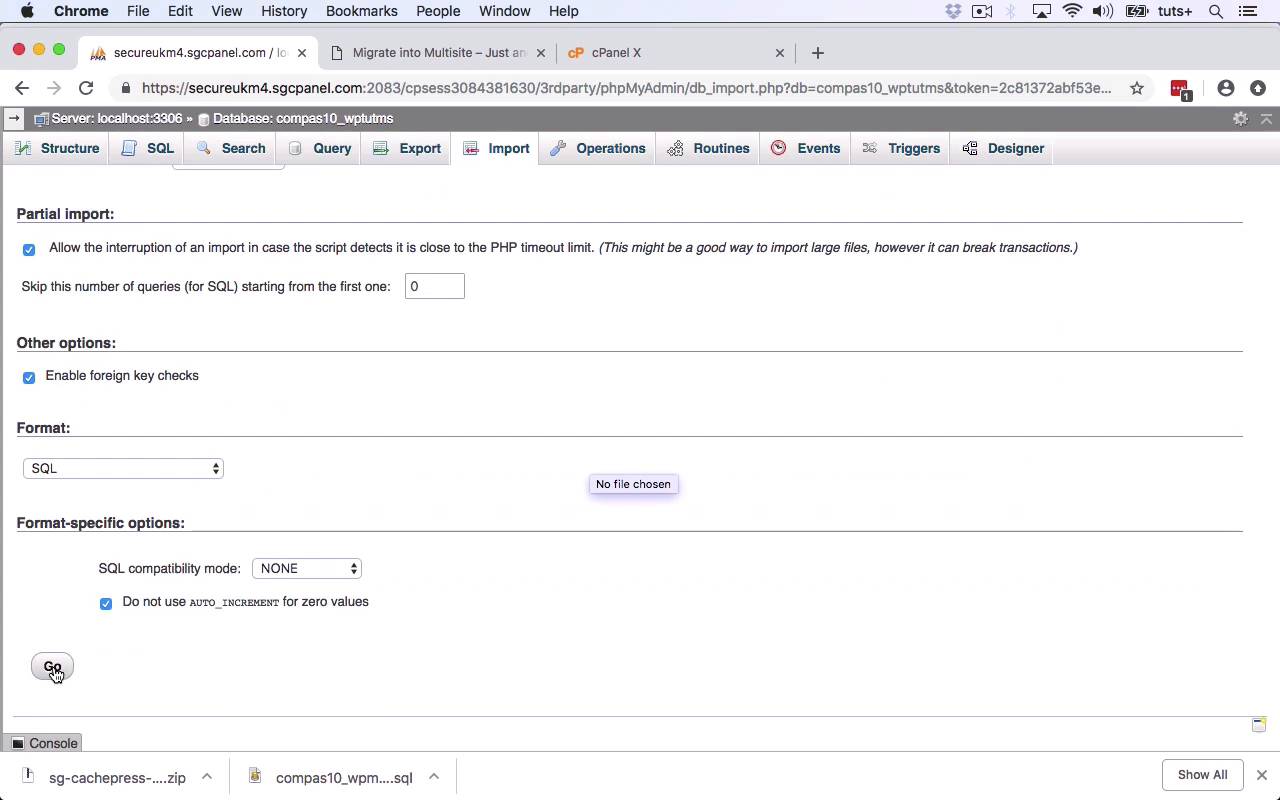Expand options for compas10_wpm sql download
The width and height of the screenshot is (1280, 800).
click(434, 776)
